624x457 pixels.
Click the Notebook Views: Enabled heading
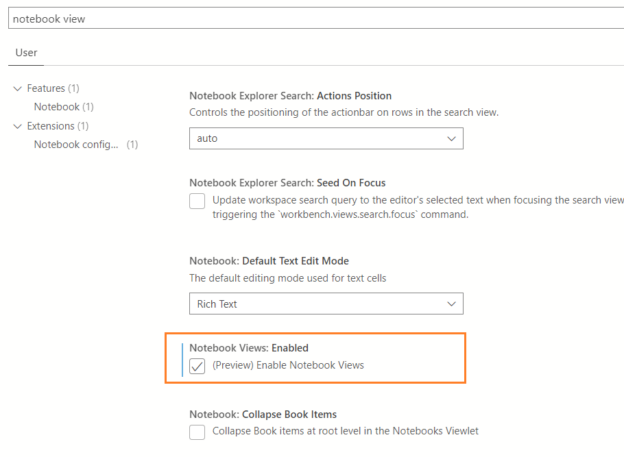pyautogui.click(x=249, y=348)
